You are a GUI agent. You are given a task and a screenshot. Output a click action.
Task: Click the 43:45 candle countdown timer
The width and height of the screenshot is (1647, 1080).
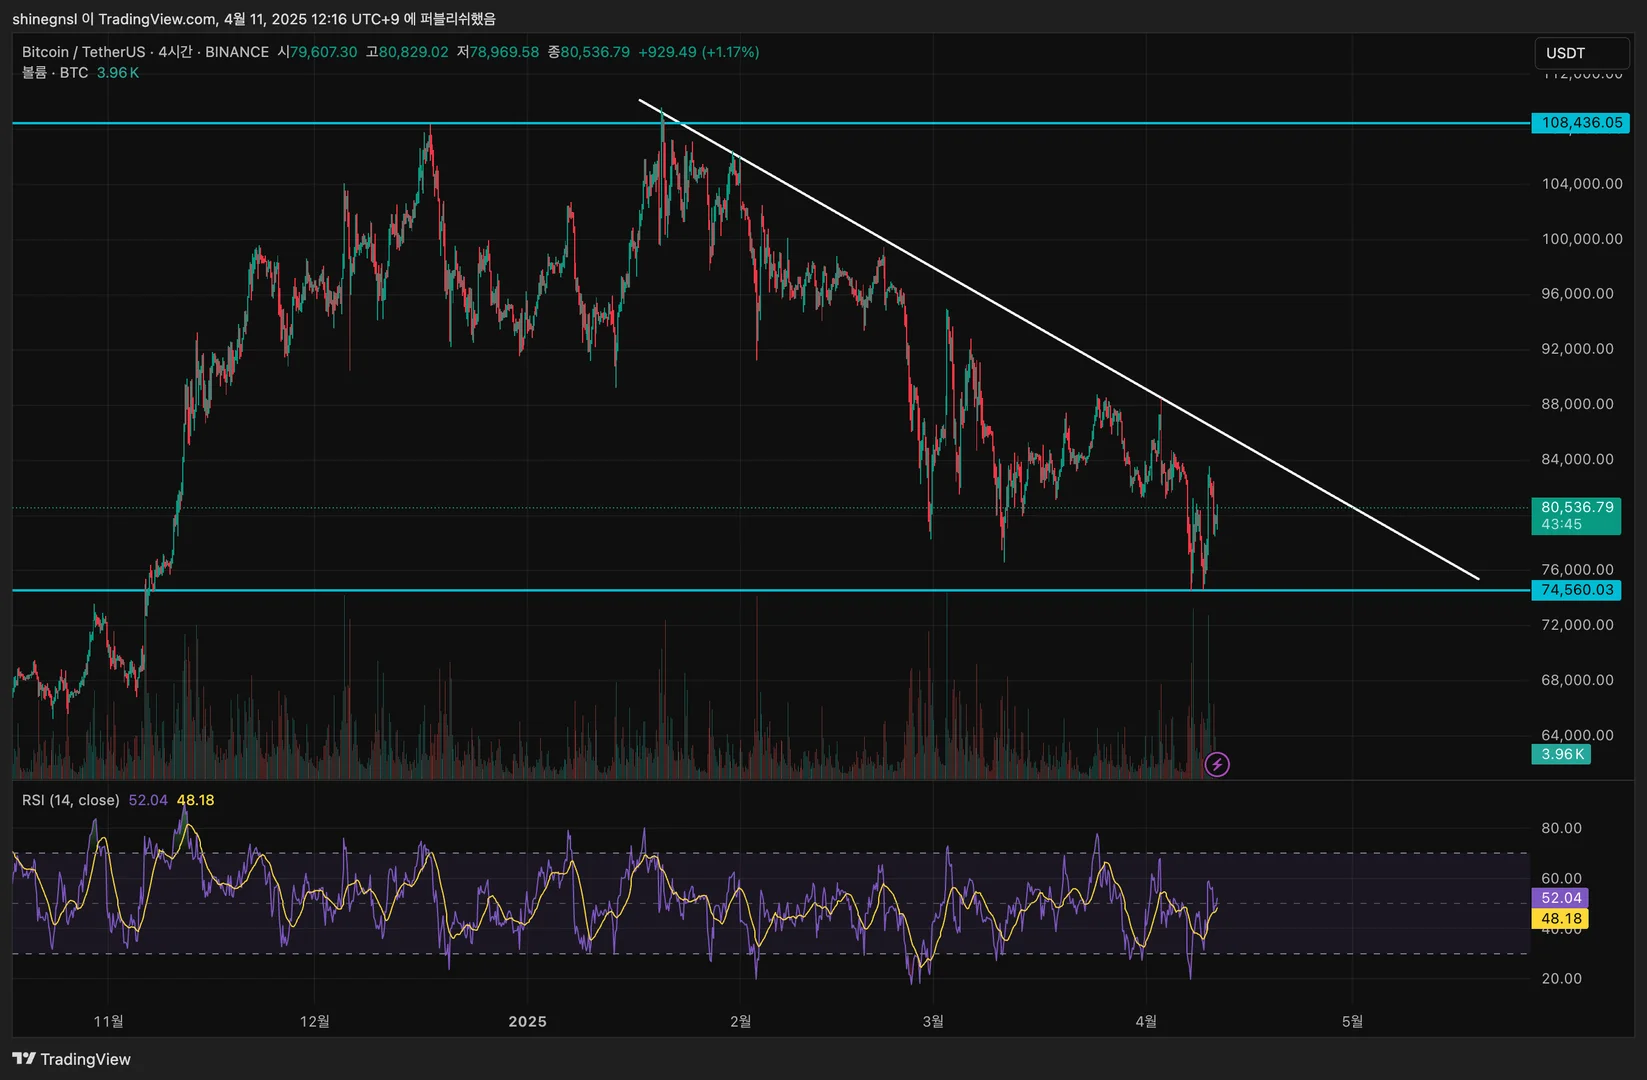[1561, 525]
